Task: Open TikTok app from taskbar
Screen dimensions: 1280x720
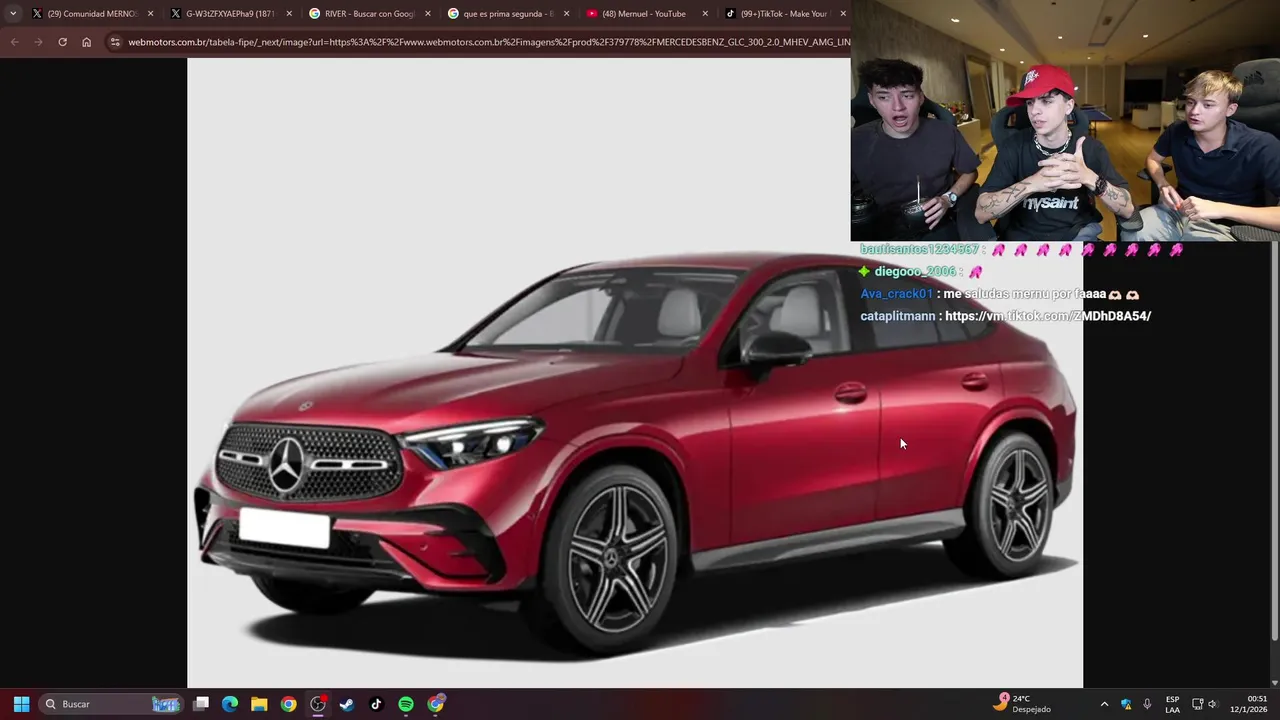Action: click(x=376, y=704)
